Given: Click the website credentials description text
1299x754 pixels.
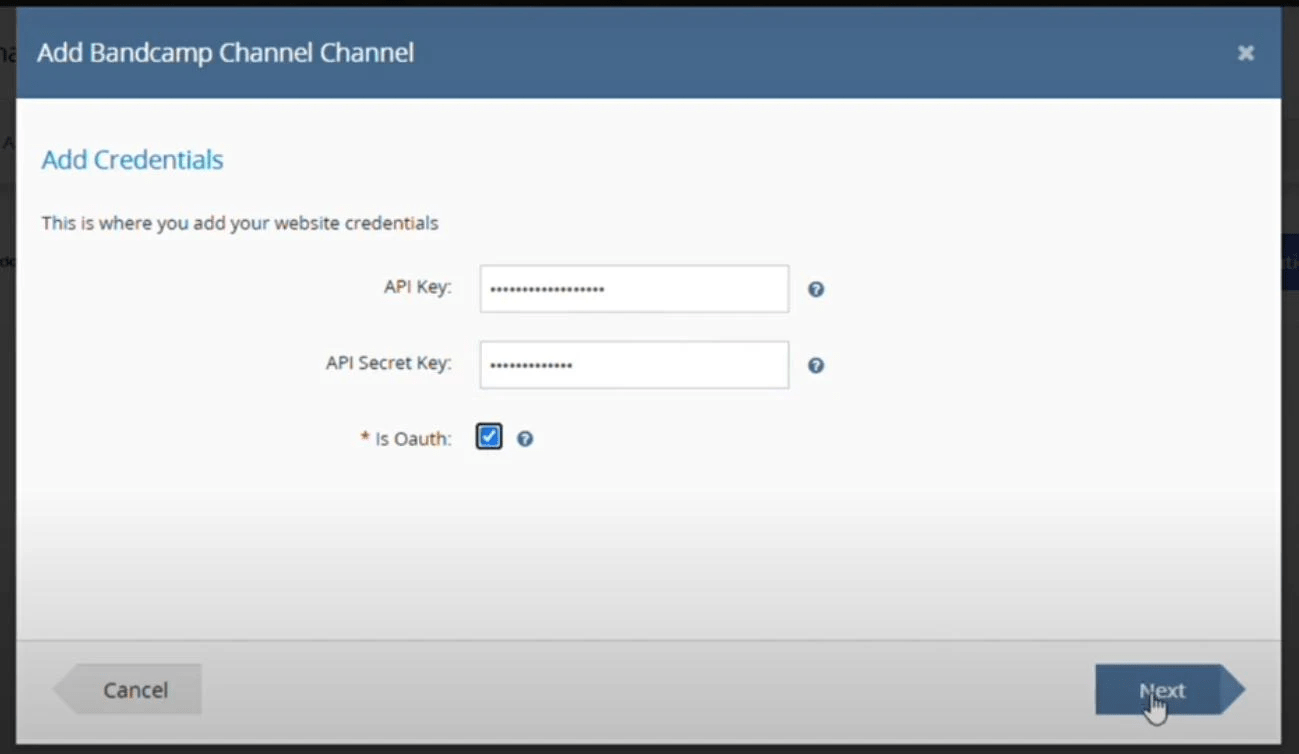Looking at the screenshot, I should (x=240, y=223).
